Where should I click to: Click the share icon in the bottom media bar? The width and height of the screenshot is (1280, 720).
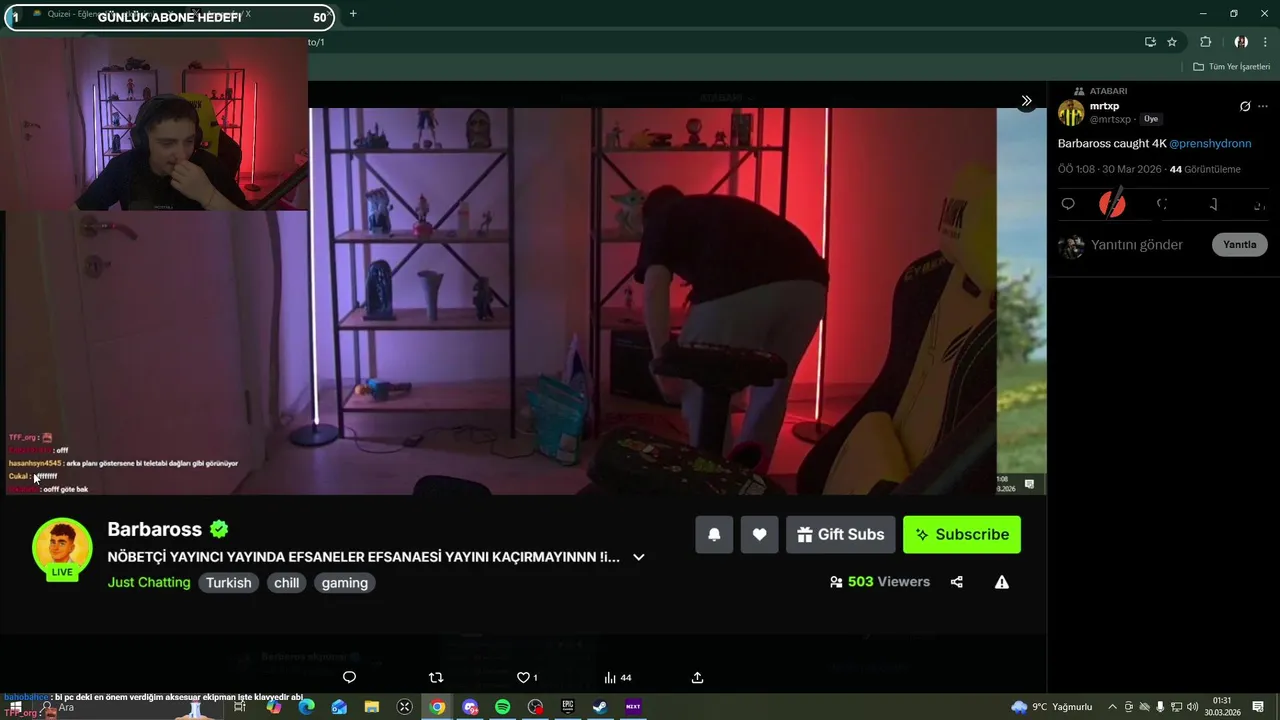(698, 677)
